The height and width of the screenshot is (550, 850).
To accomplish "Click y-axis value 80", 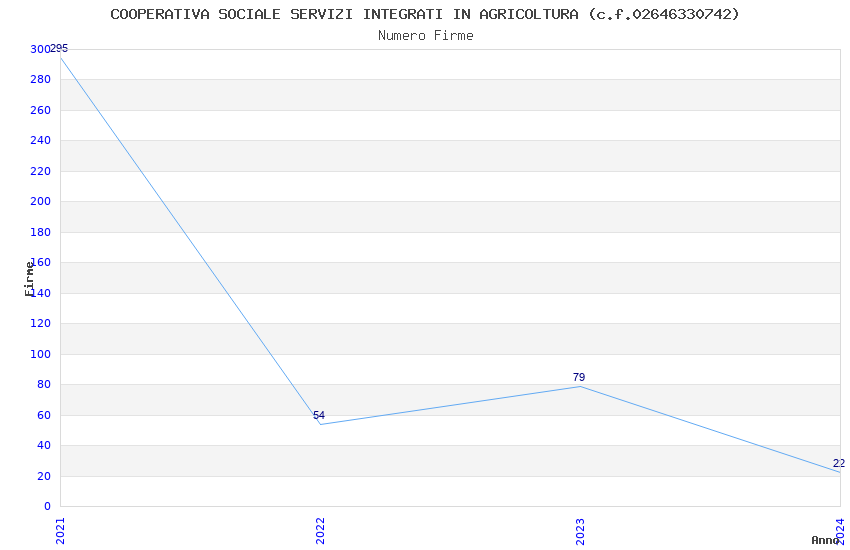I will click(x=43, y=385).
